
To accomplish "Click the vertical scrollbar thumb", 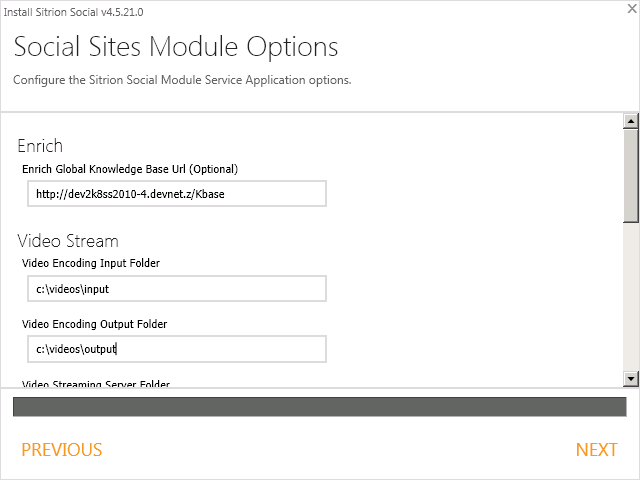I will [x=630, y=175].
